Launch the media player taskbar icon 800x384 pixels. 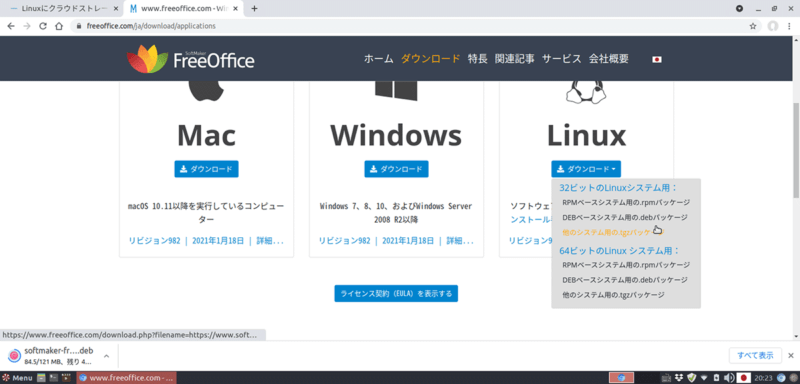point(66,378)
